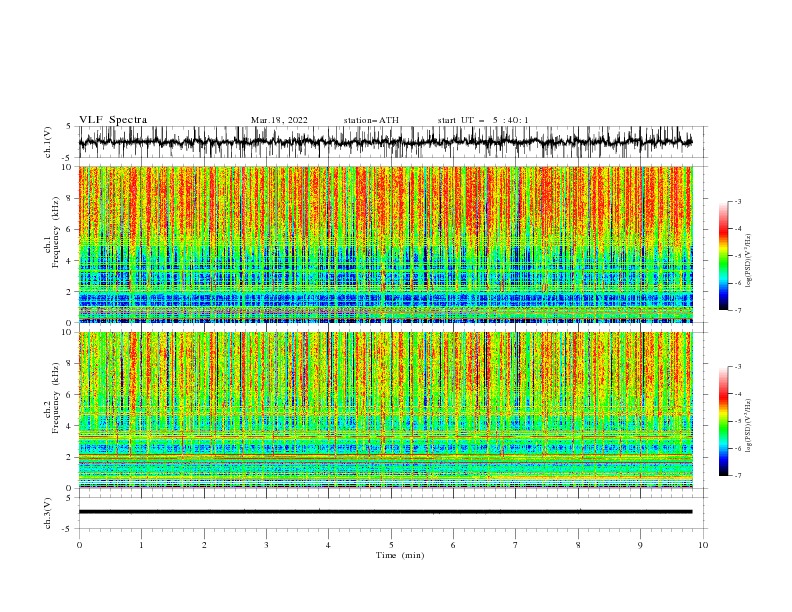
Task: Click the time axis tick label "8"
Action: [578, 545]
